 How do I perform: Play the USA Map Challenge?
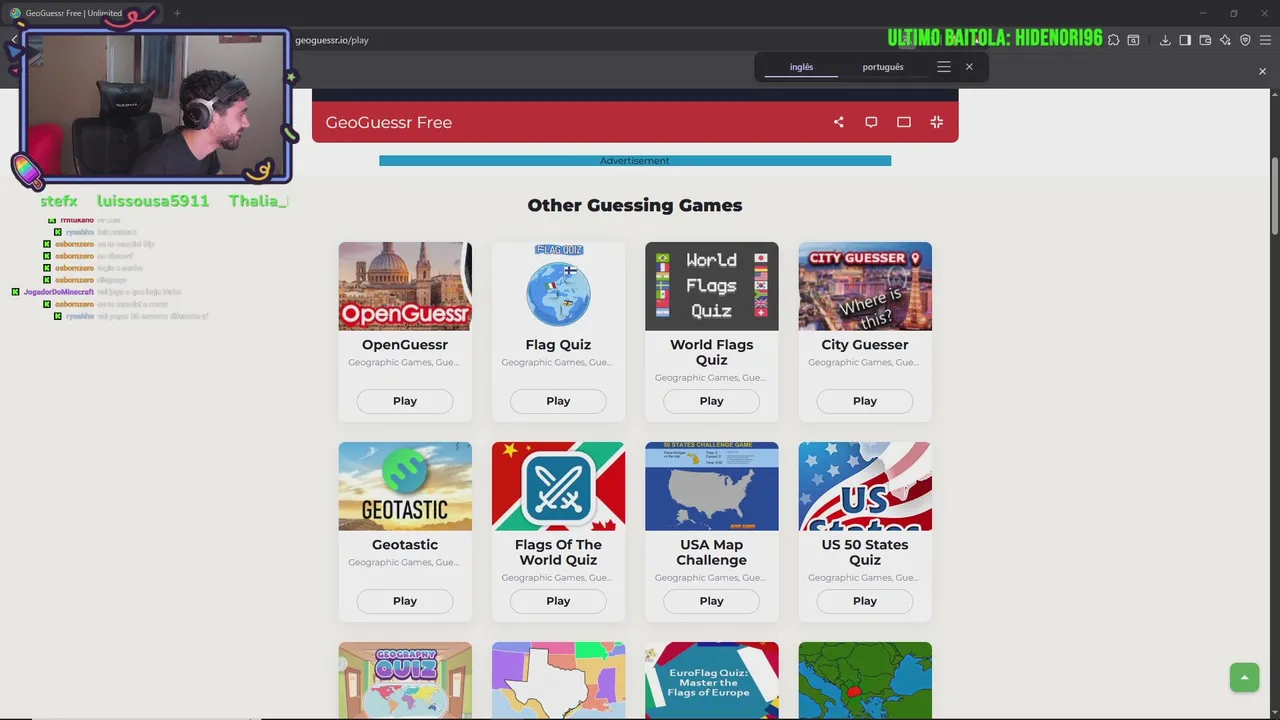712,601
